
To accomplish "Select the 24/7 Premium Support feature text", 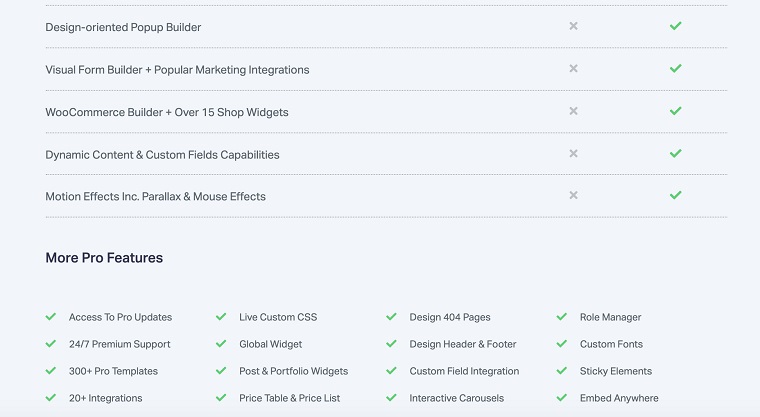I will (x=119, y=344).
